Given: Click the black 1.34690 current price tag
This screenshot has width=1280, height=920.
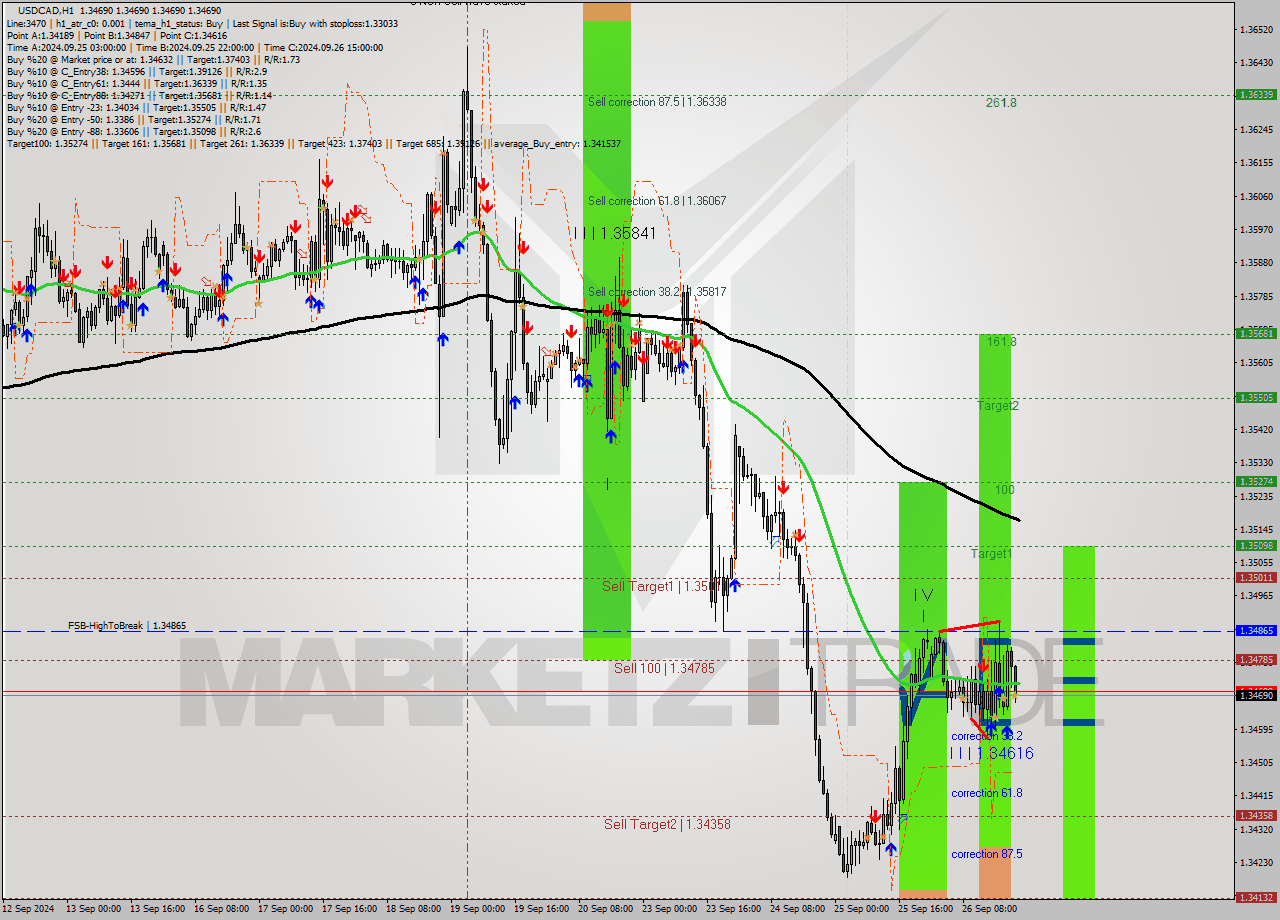Looking at the screenshot, I should click(x=1255, y=694).
